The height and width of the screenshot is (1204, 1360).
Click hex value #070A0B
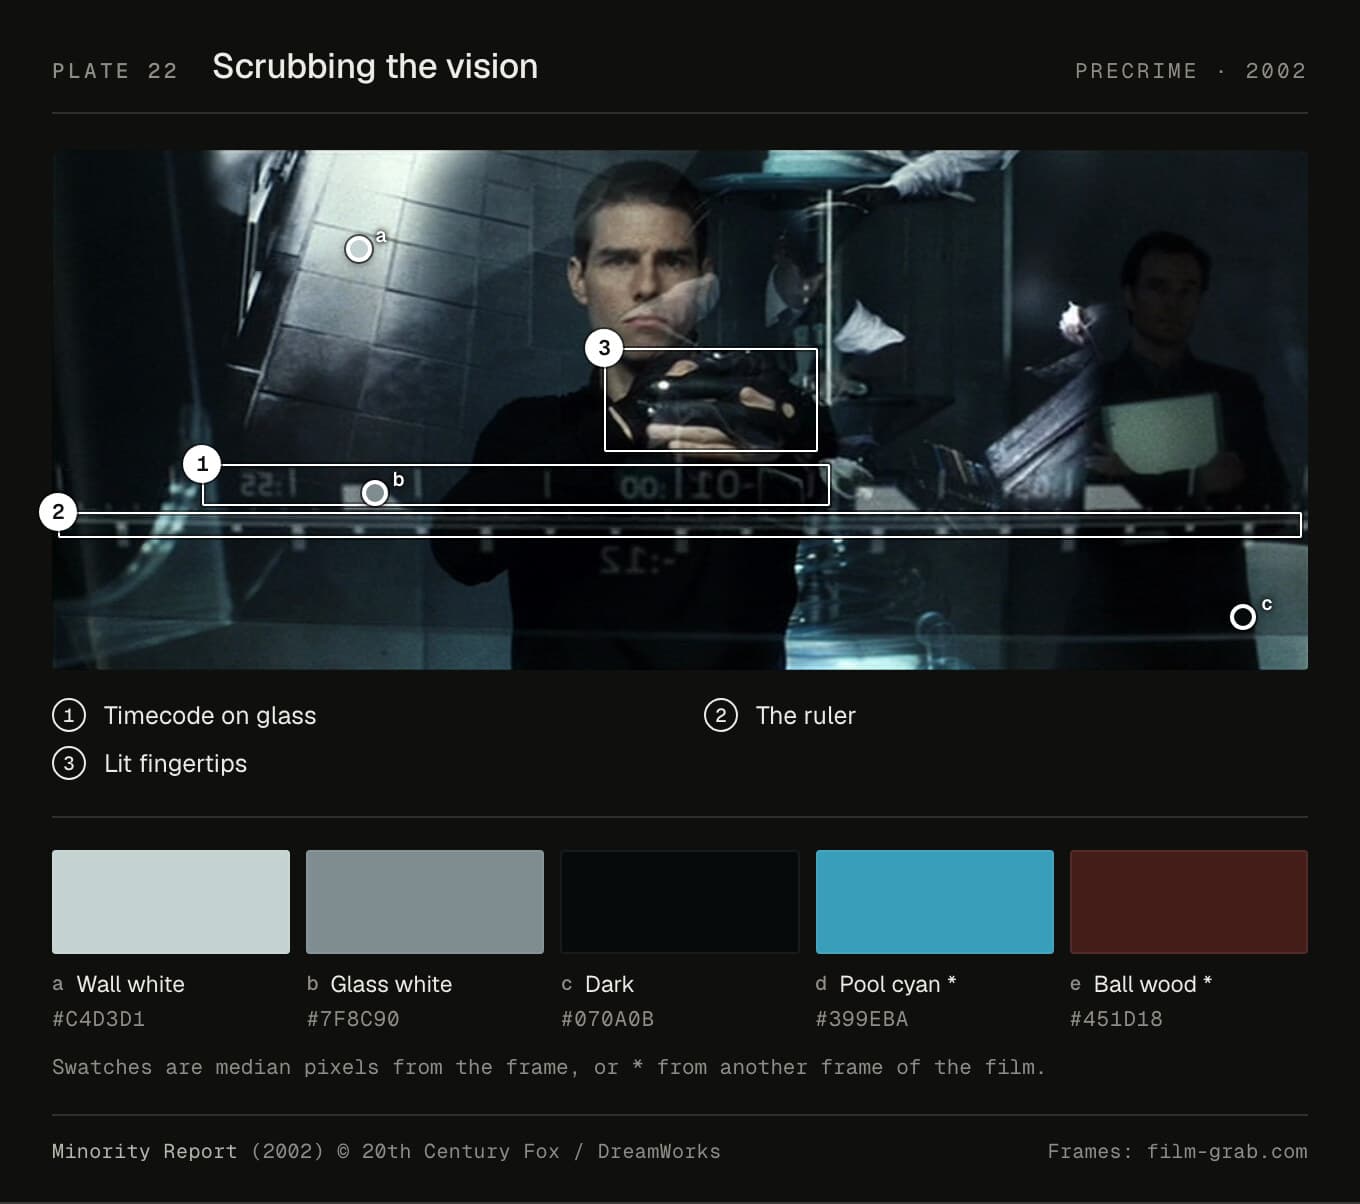608,1019
